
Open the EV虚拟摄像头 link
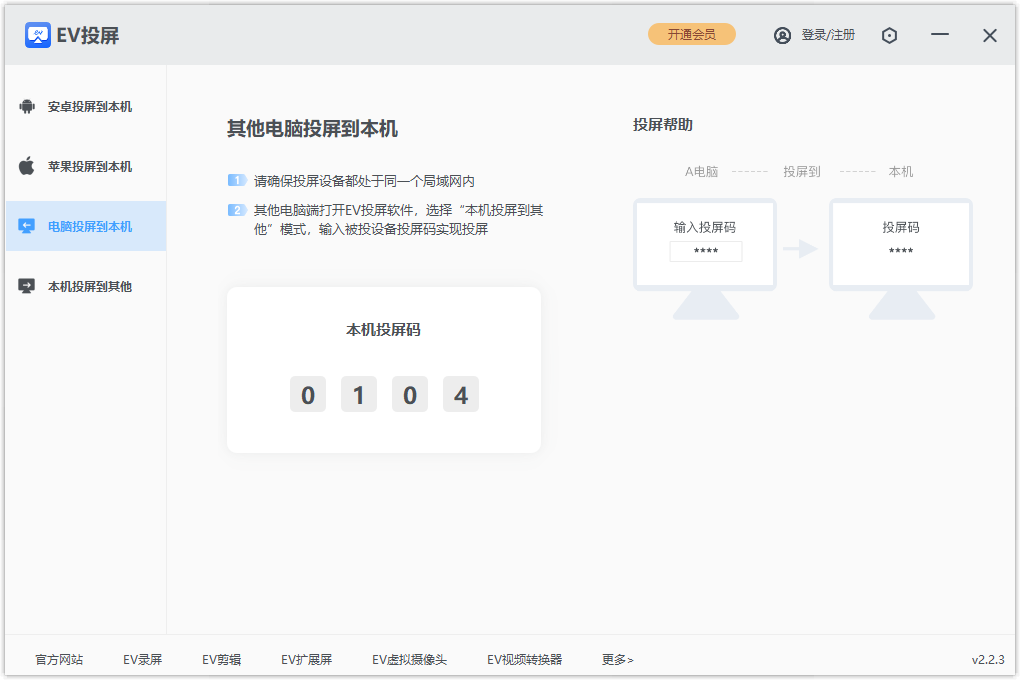tap(409, 660)
